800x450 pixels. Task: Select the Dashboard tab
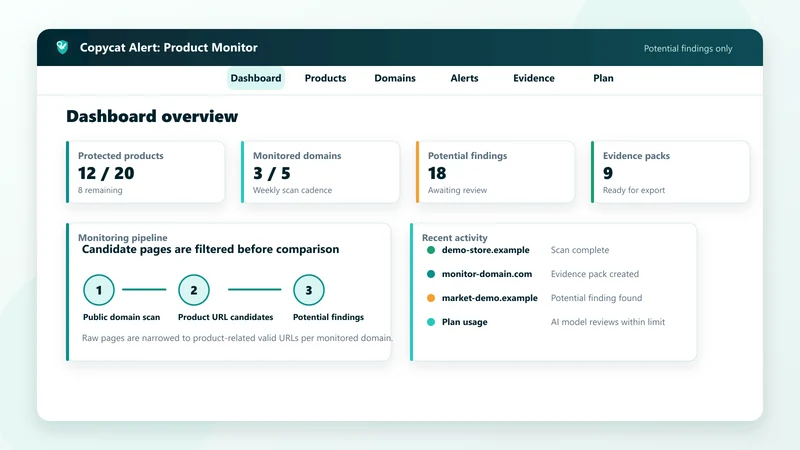[256, 78]
